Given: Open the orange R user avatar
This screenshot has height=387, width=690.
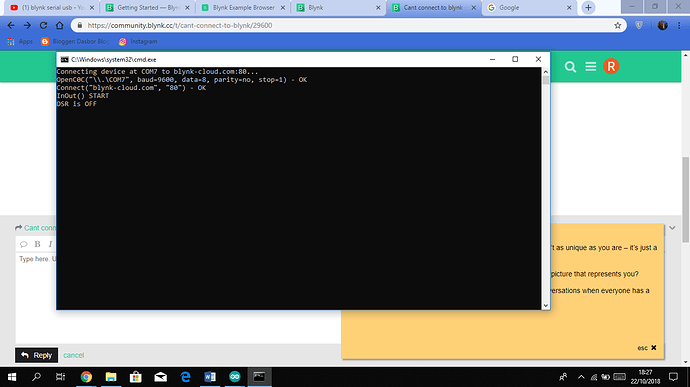Looking at the screenshot, I should pos(611,66).
